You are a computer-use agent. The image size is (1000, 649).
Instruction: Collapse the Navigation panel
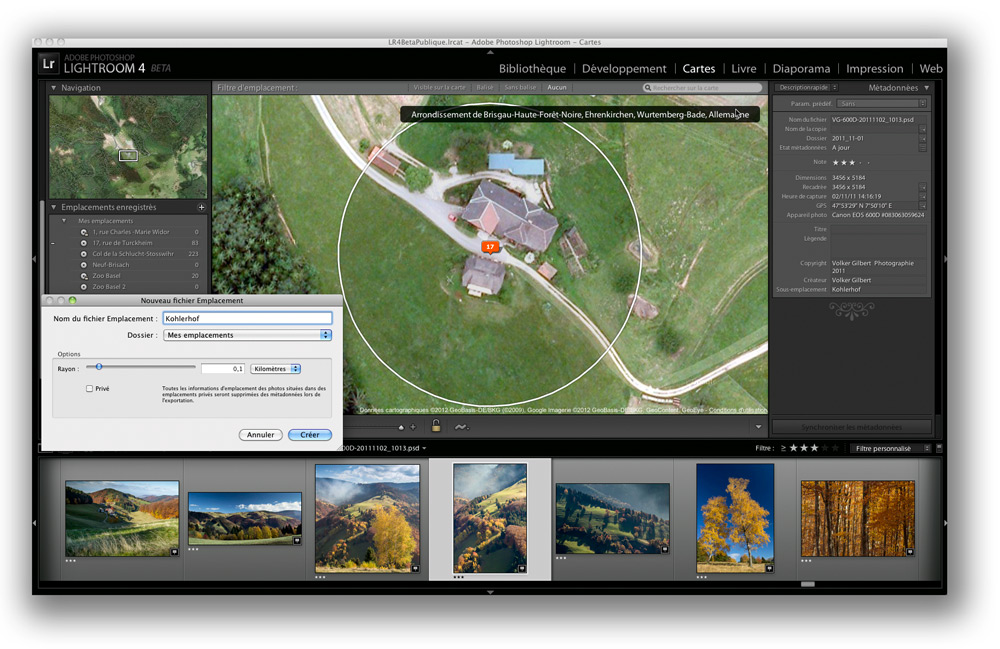[x=54, y=88]
